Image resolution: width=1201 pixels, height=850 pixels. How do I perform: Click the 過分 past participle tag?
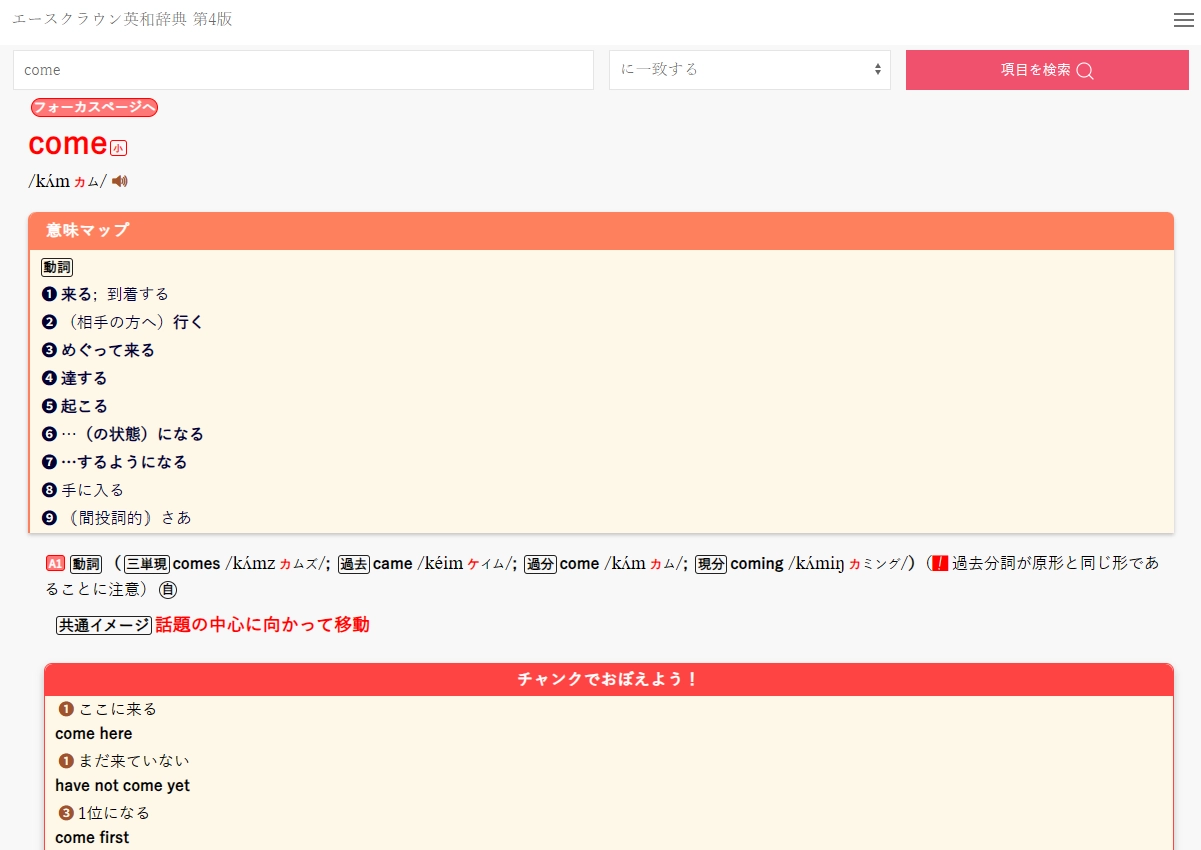(x=541, y=564)
